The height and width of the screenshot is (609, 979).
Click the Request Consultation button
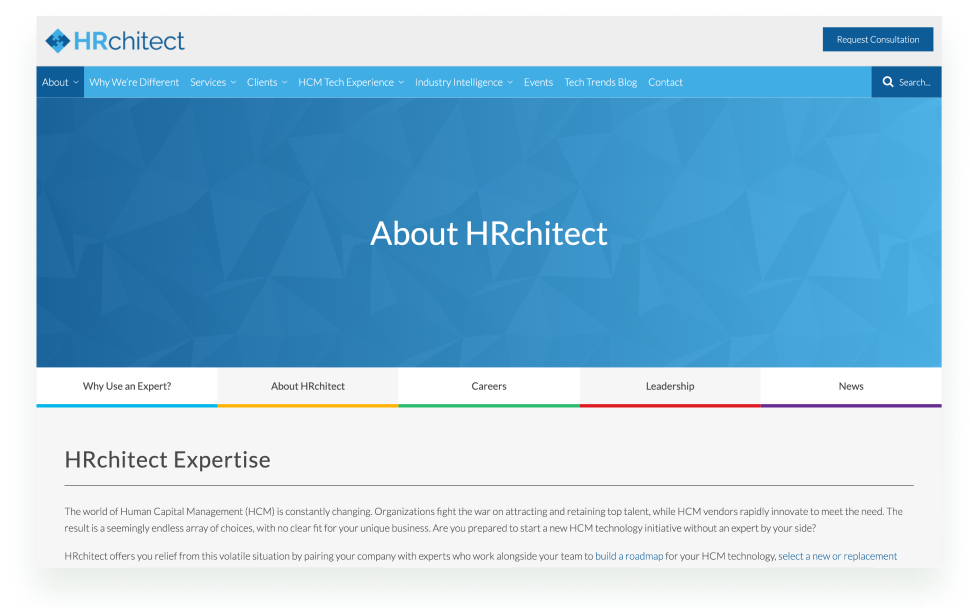(x=877, y=39)
